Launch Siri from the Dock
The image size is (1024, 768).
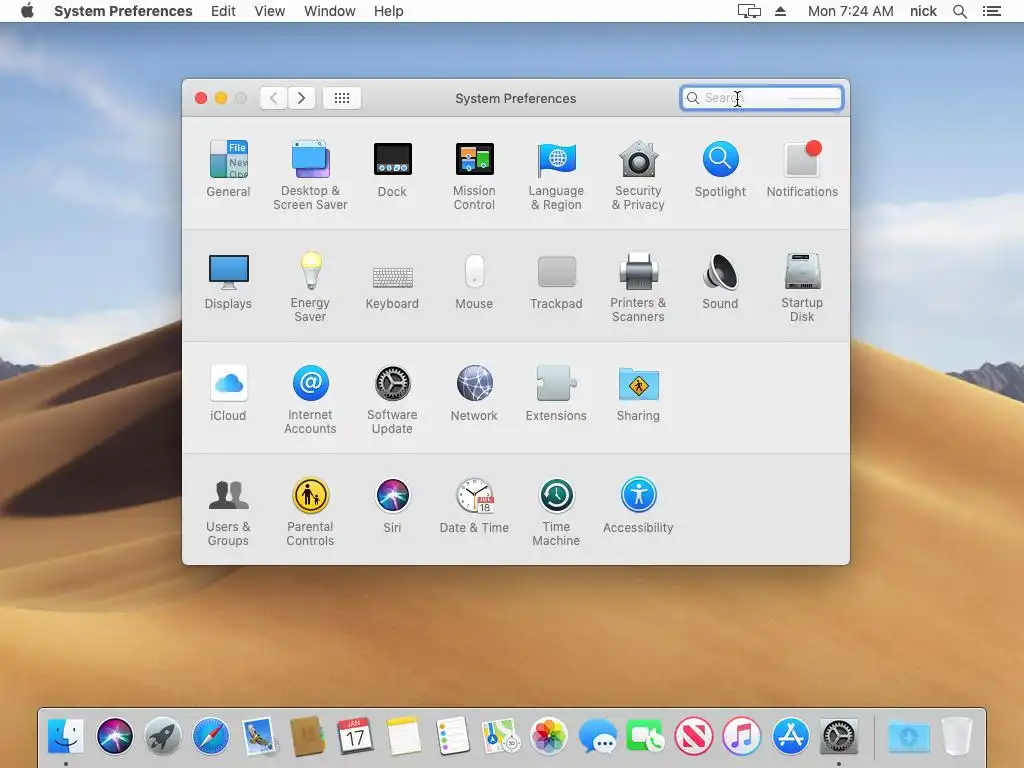pyautogui.click(x=115, y=736)
